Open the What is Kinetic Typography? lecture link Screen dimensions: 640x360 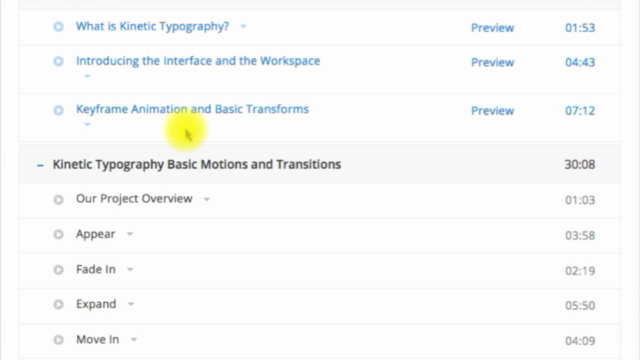pos(153,27)
